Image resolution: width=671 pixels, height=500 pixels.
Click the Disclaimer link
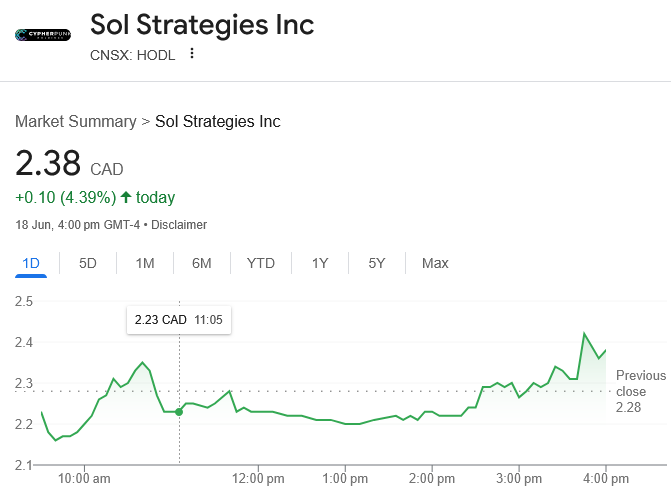pyautogui.click(x=179, y=225)
